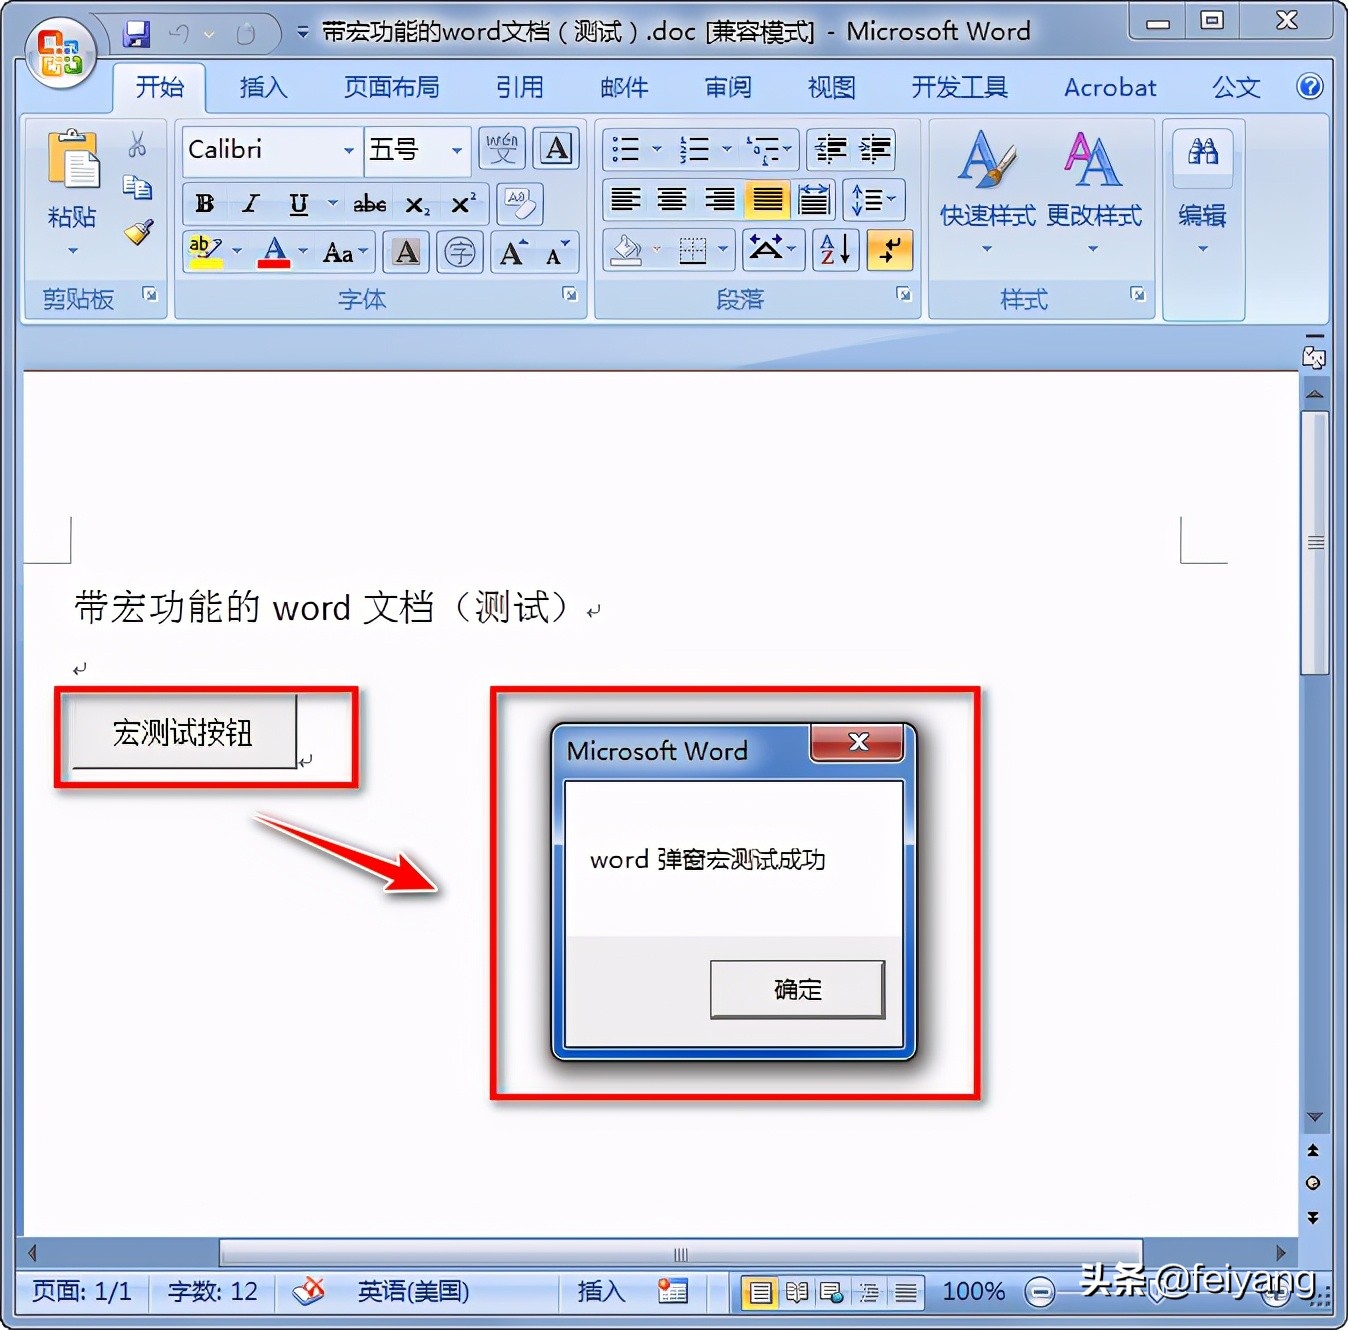Image resolution: width=1348 pixels, height=1330 pixels.
Task: Open the Acrobat ribbon tab
Action: 1109,87
